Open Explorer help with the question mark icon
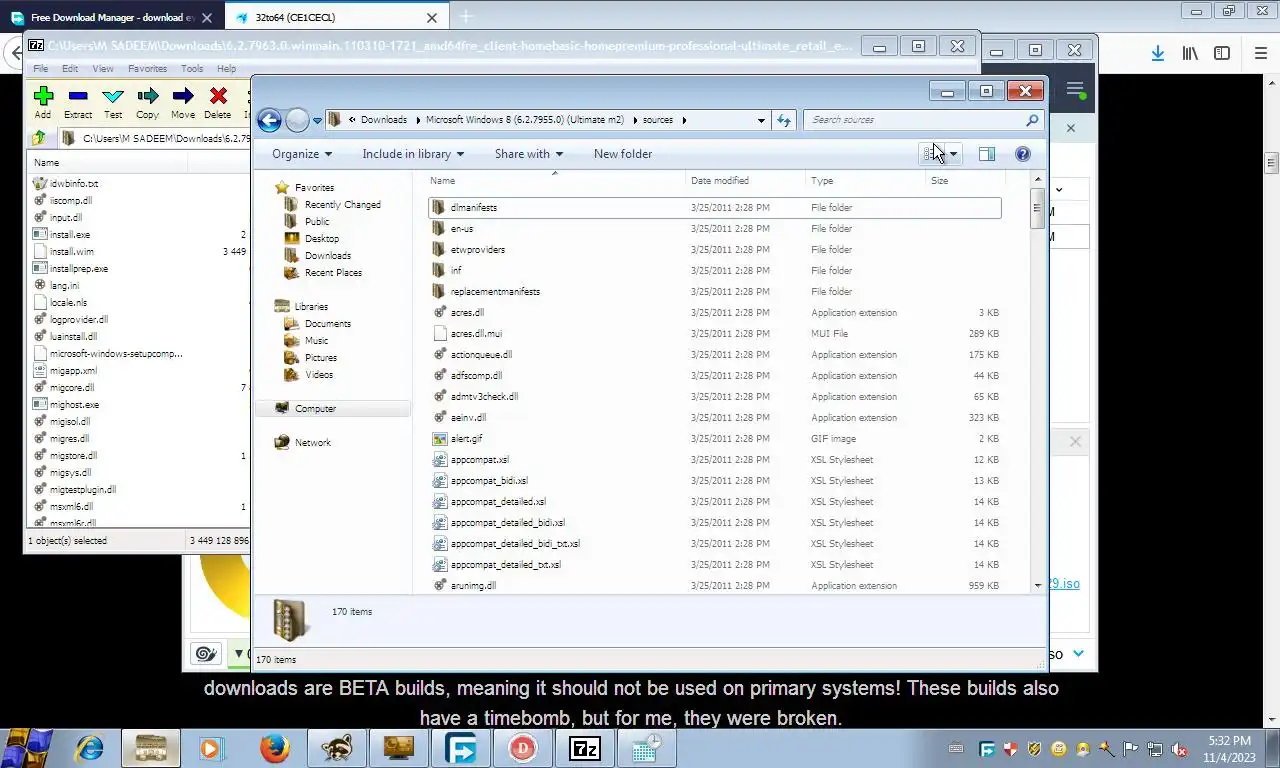 pos(1023,154)
